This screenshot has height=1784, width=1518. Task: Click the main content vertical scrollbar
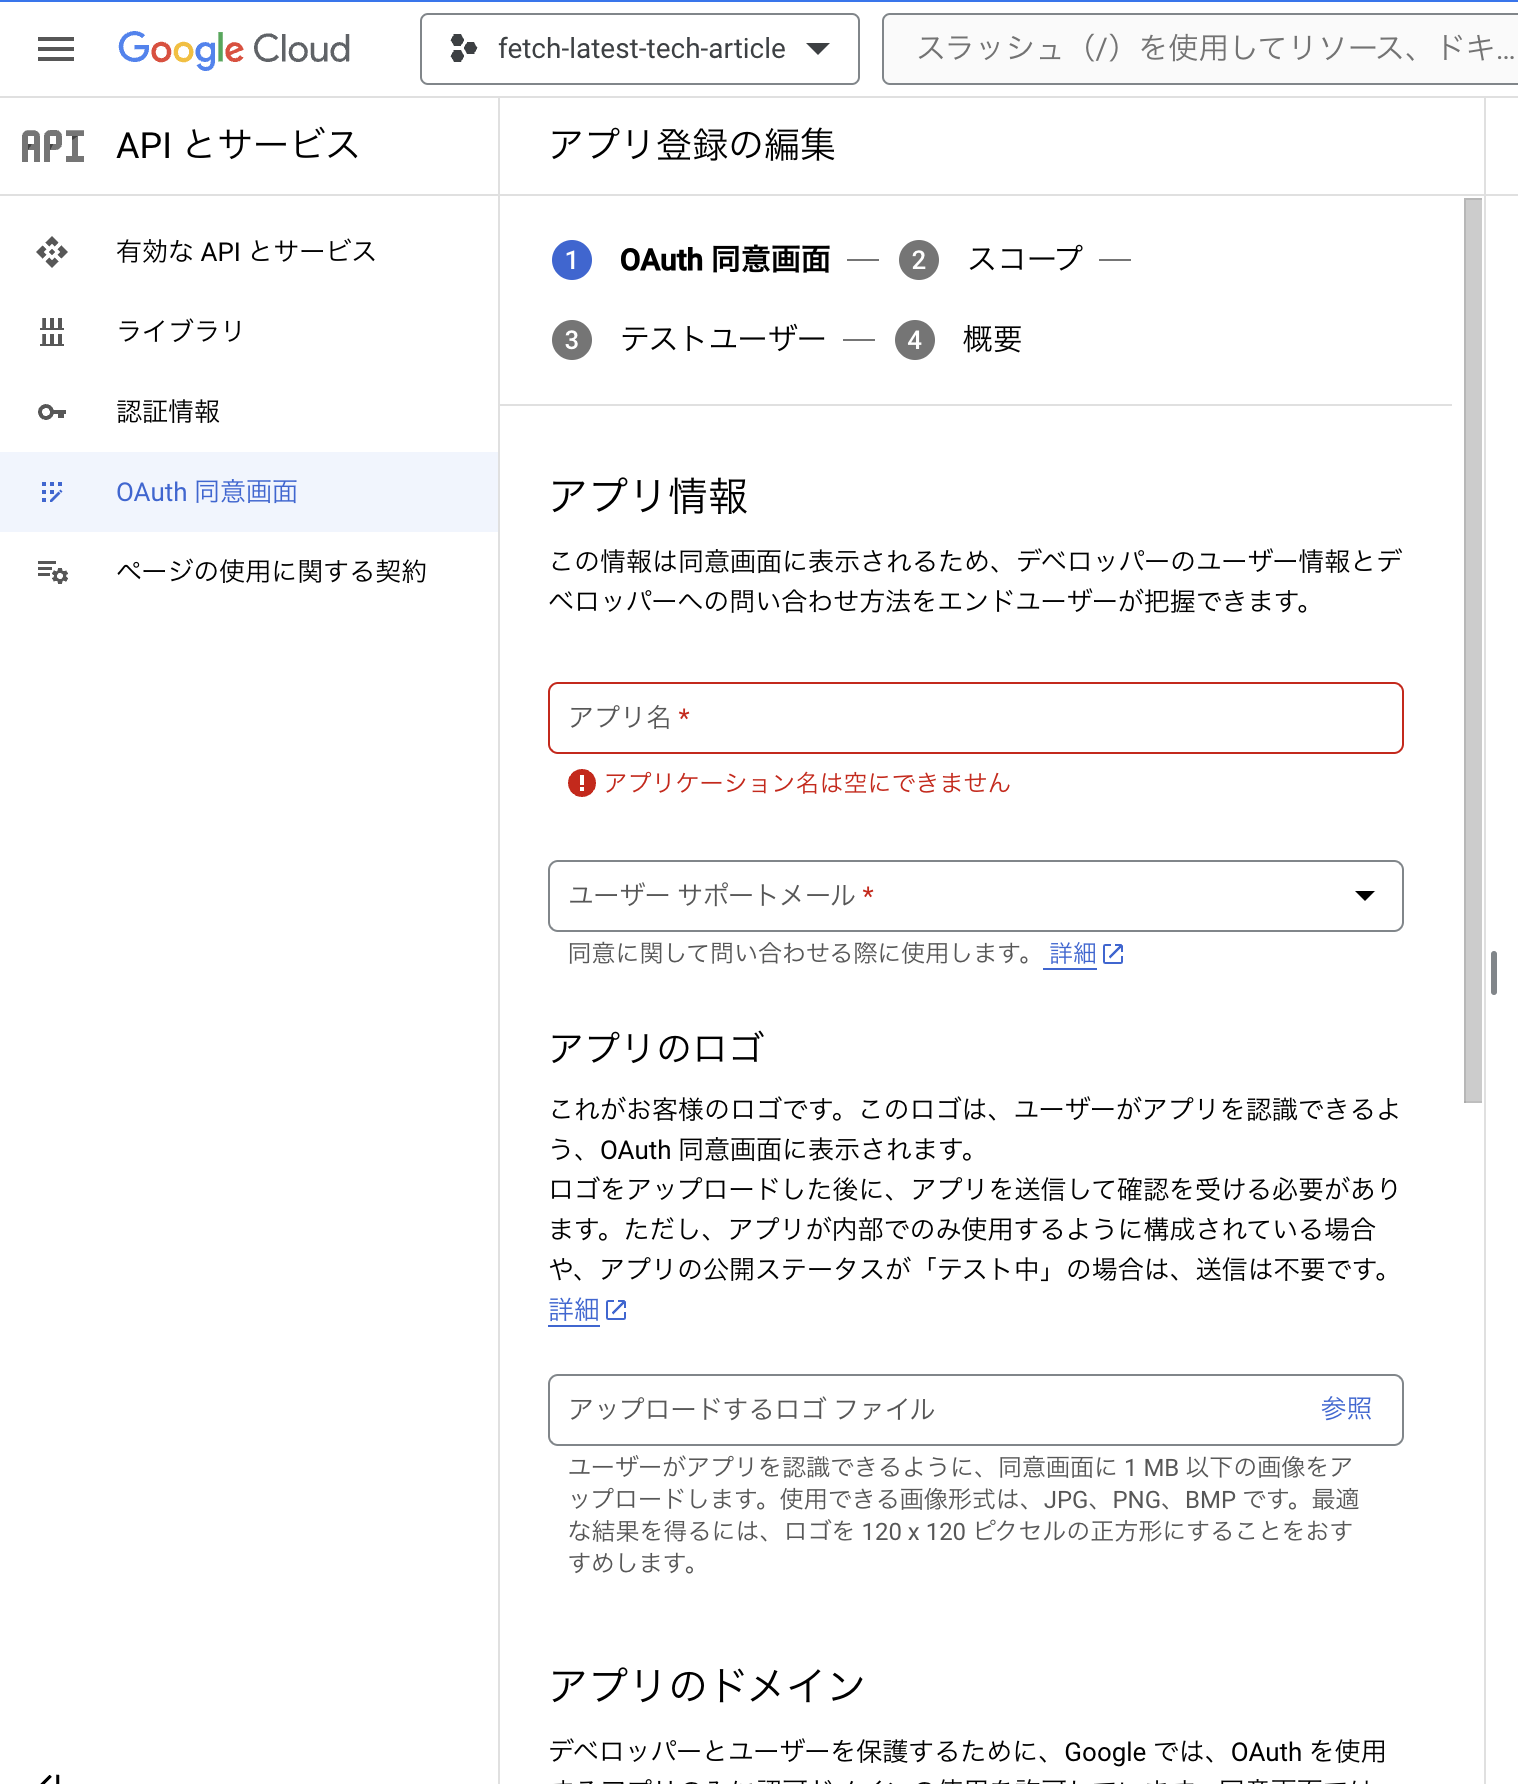click(x=1472, y=650)
